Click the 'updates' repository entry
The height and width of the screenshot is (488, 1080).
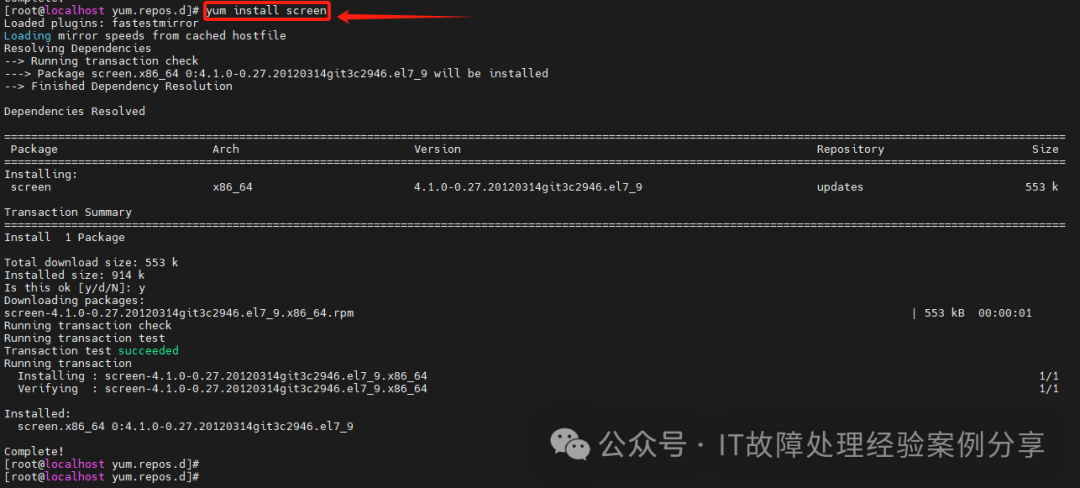840,187
